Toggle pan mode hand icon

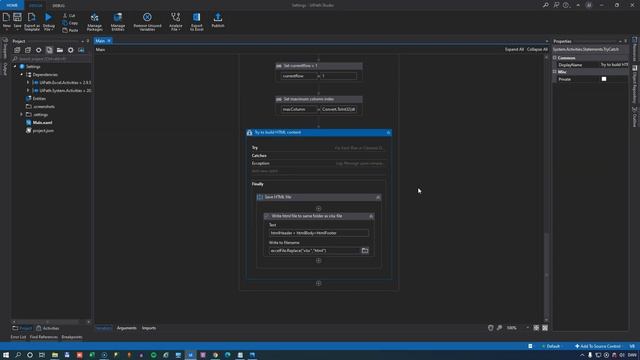pos(490,328)
